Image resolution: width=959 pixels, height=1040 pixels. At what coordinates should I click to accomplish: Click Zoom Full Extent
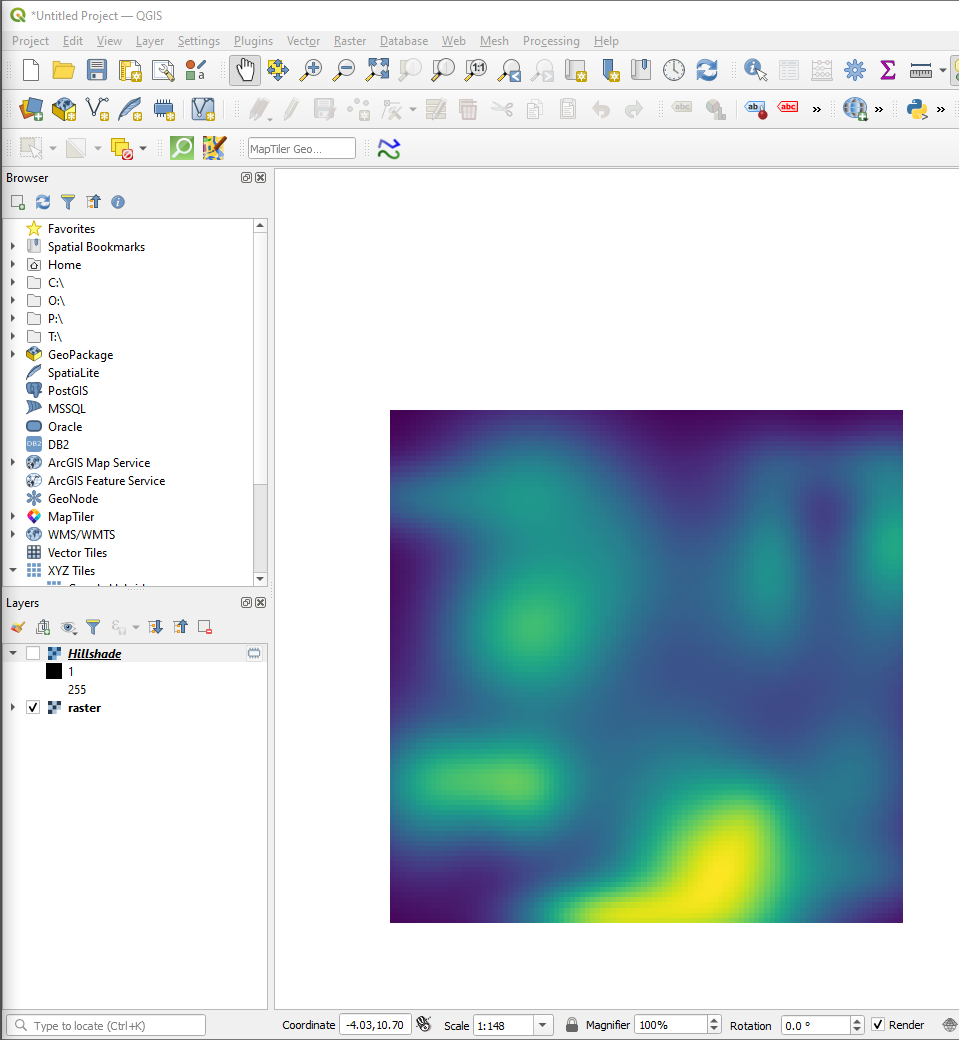click(376, 70)
